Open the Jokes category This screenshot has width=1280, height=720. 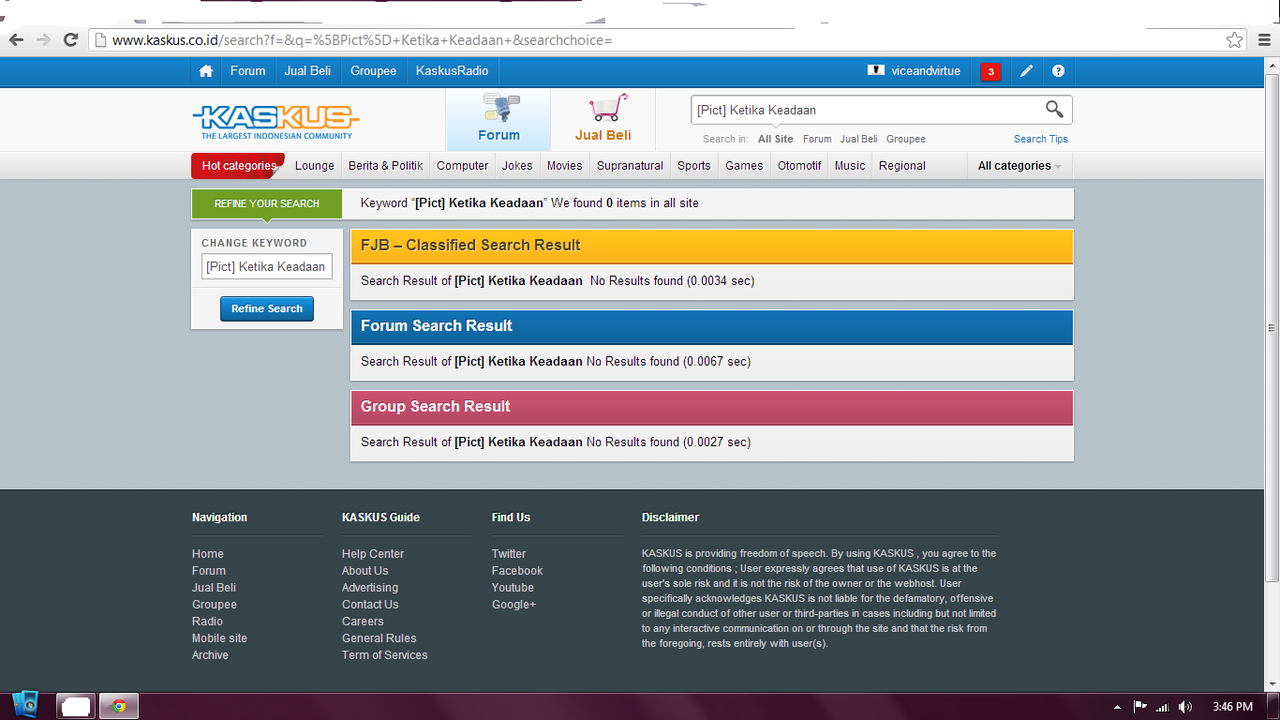(x=517, y=166)
